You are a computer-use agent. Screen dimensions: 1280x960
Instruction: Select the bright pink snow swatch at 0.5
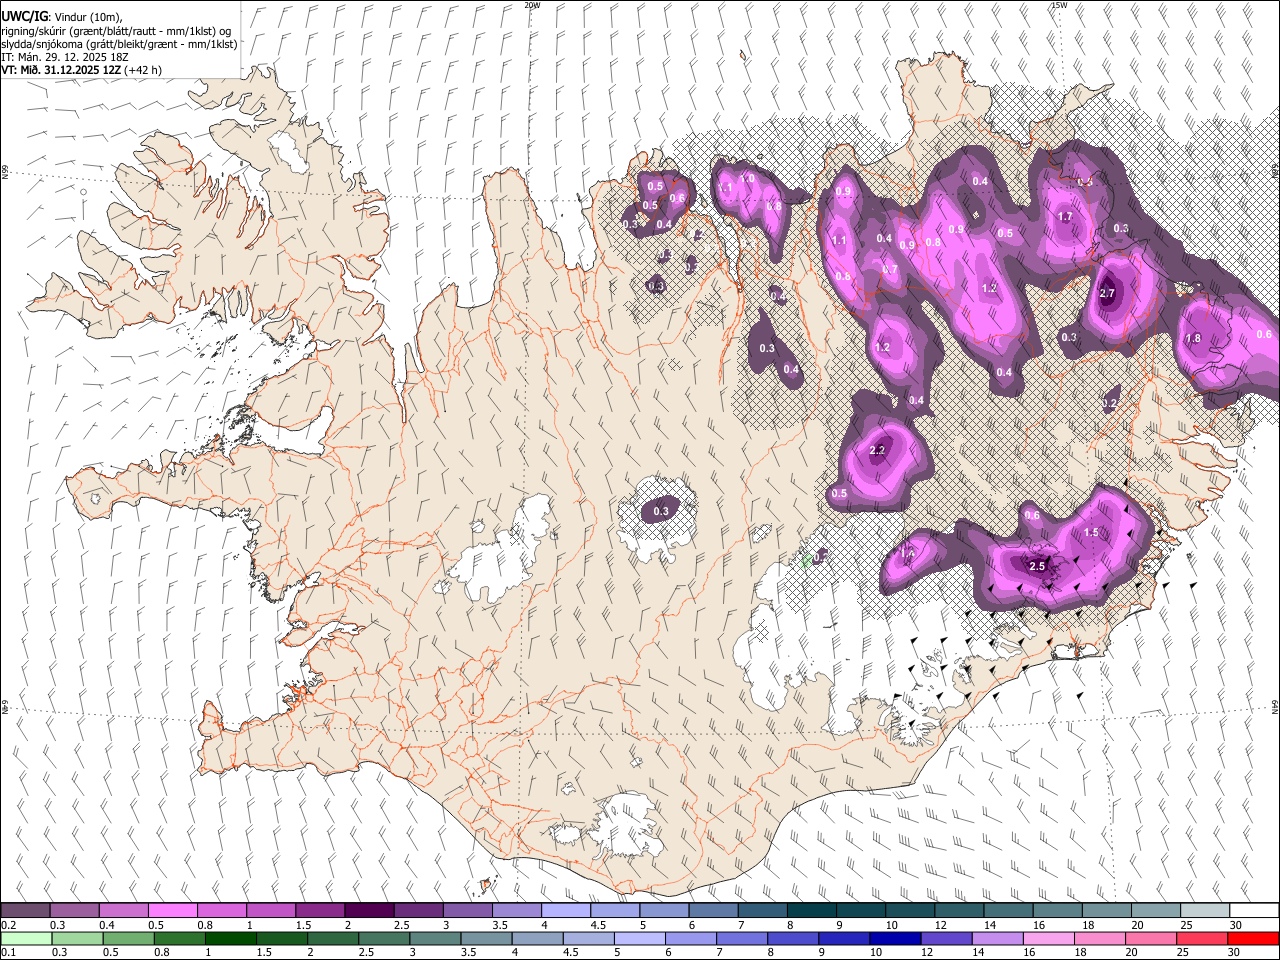[172, 911]
